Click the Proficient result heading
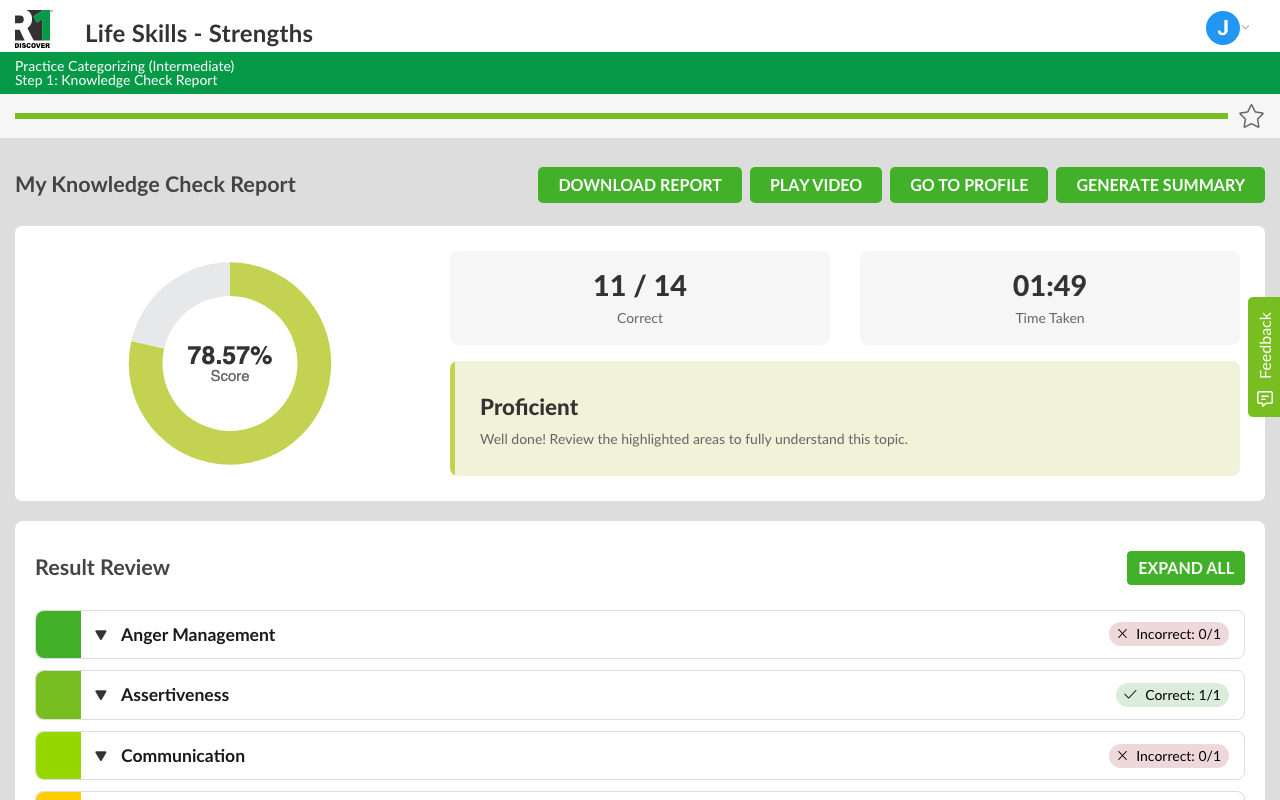Viewport: 1280px width, 800px height. pos(529,407)
